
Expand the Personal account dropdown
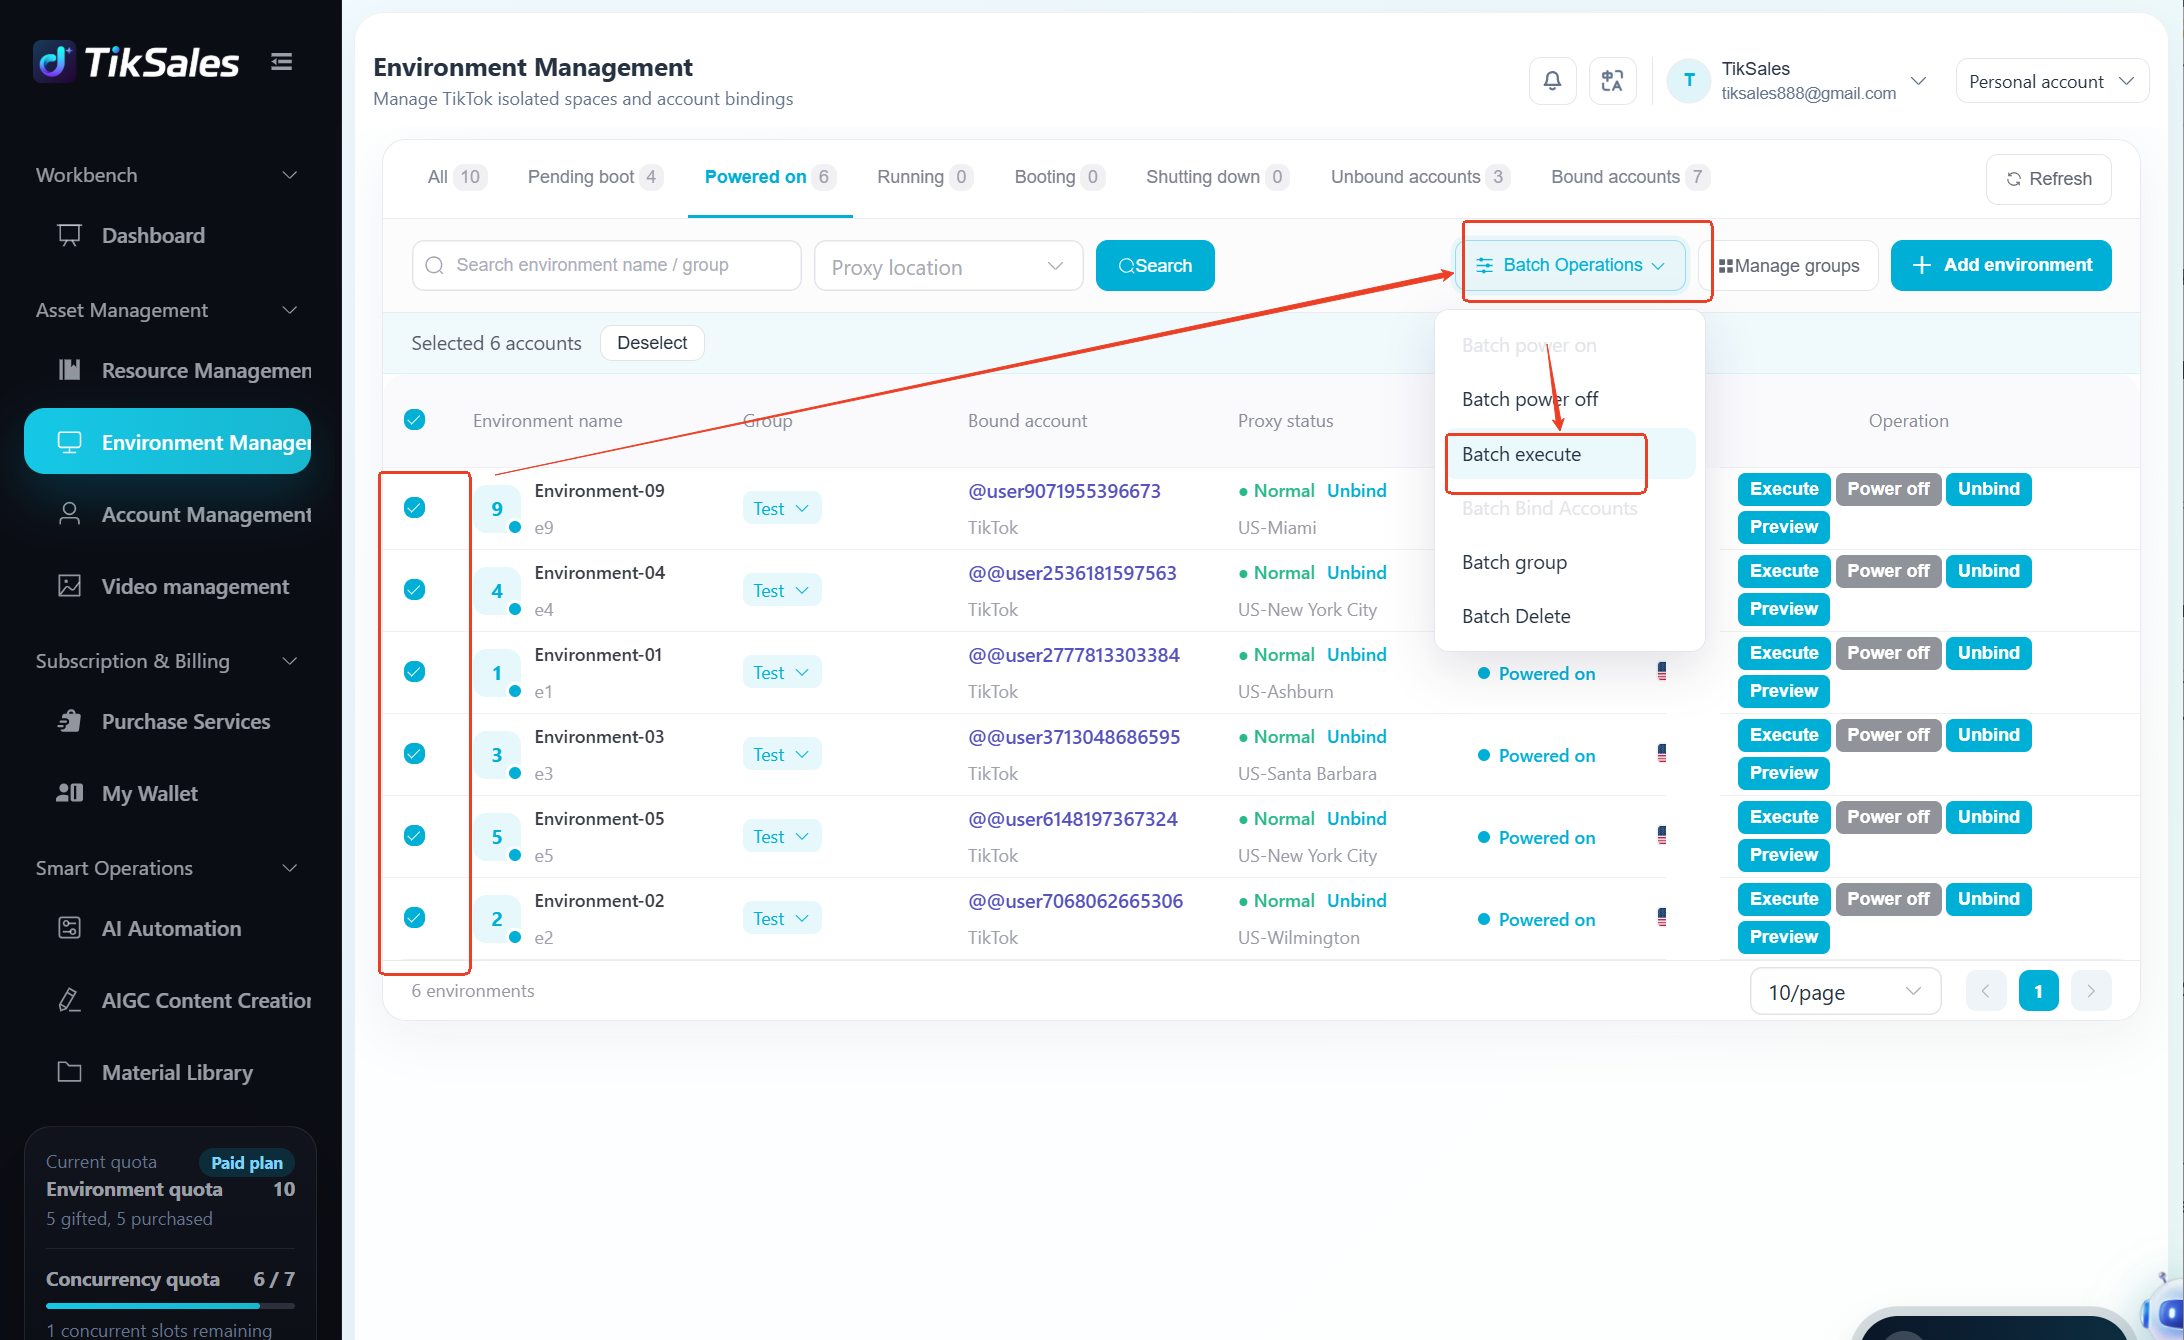pos(2052,82)
